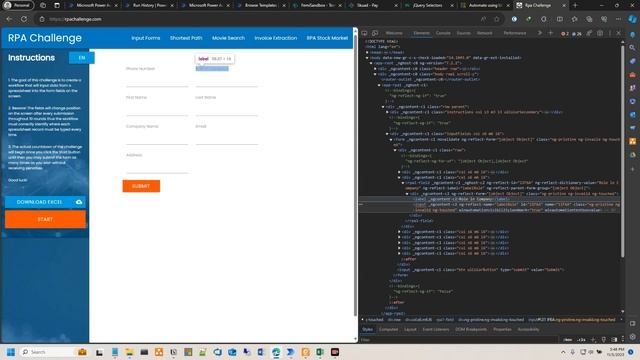Click the orange SUBMIT button
The image size is (640, 360).
pyautogui.click(x=141, y=186)
